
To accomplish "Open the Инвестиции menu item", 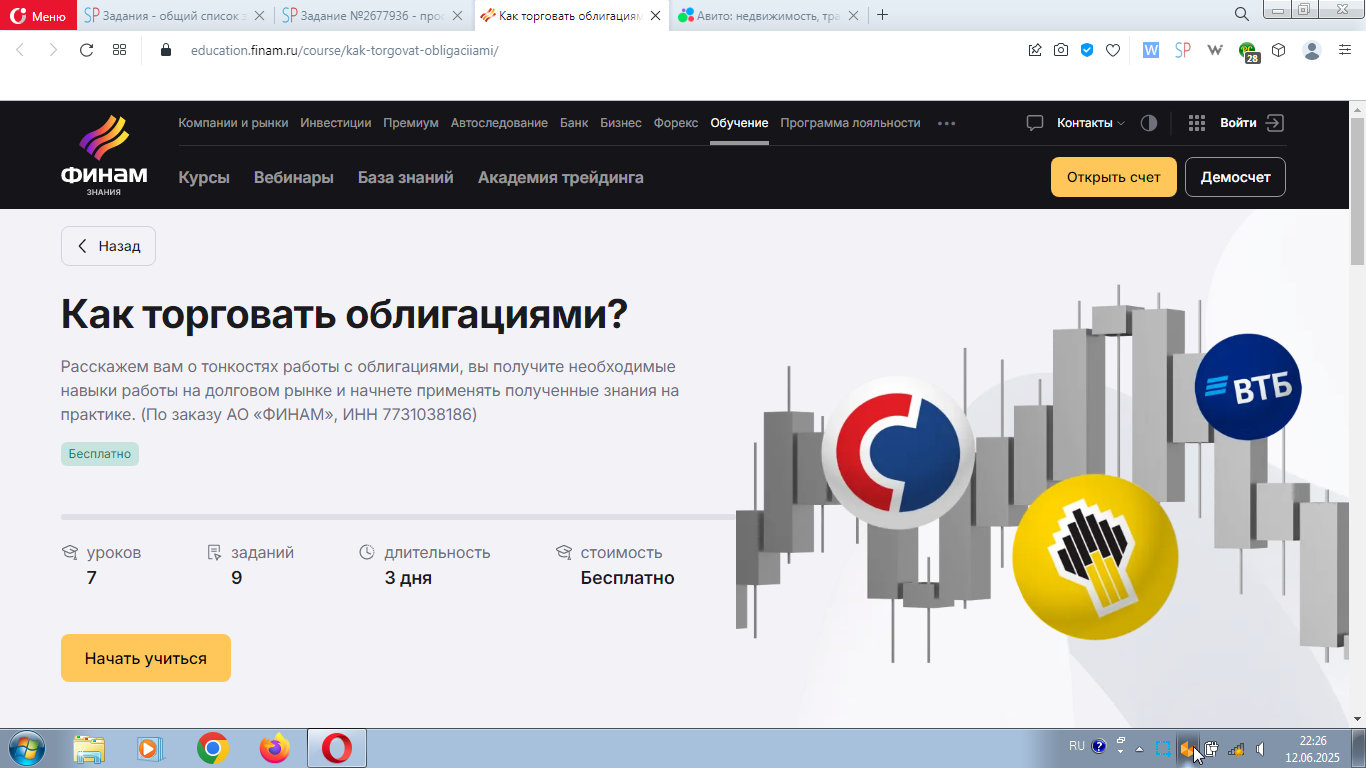I will (x=336, y=123).
